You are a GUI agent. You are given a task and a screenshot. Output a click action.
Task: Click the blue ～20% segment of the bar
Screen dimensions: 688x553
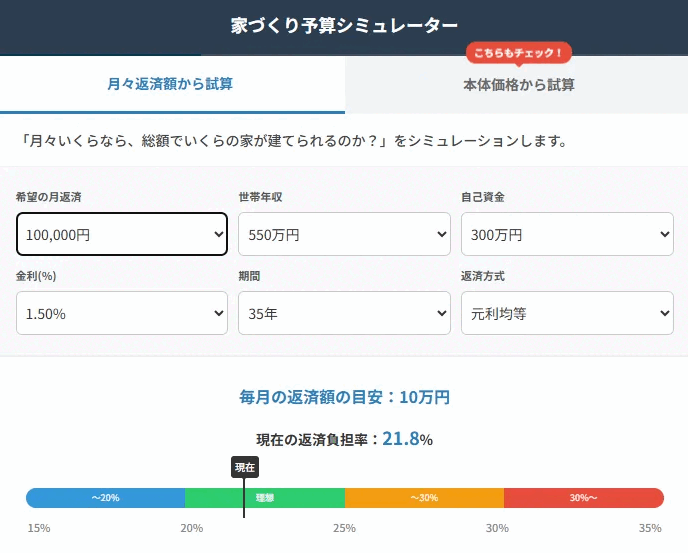pos(105,498)
